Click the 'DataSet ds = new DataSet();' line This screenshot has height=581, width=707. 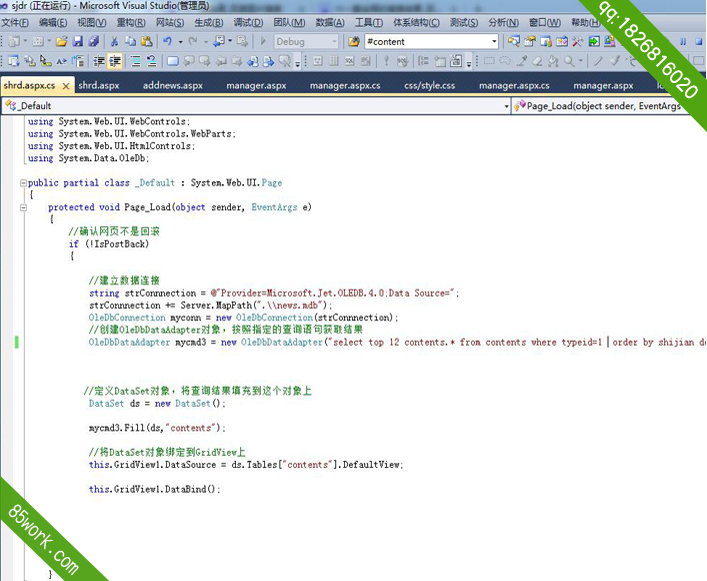coord(157,403)
